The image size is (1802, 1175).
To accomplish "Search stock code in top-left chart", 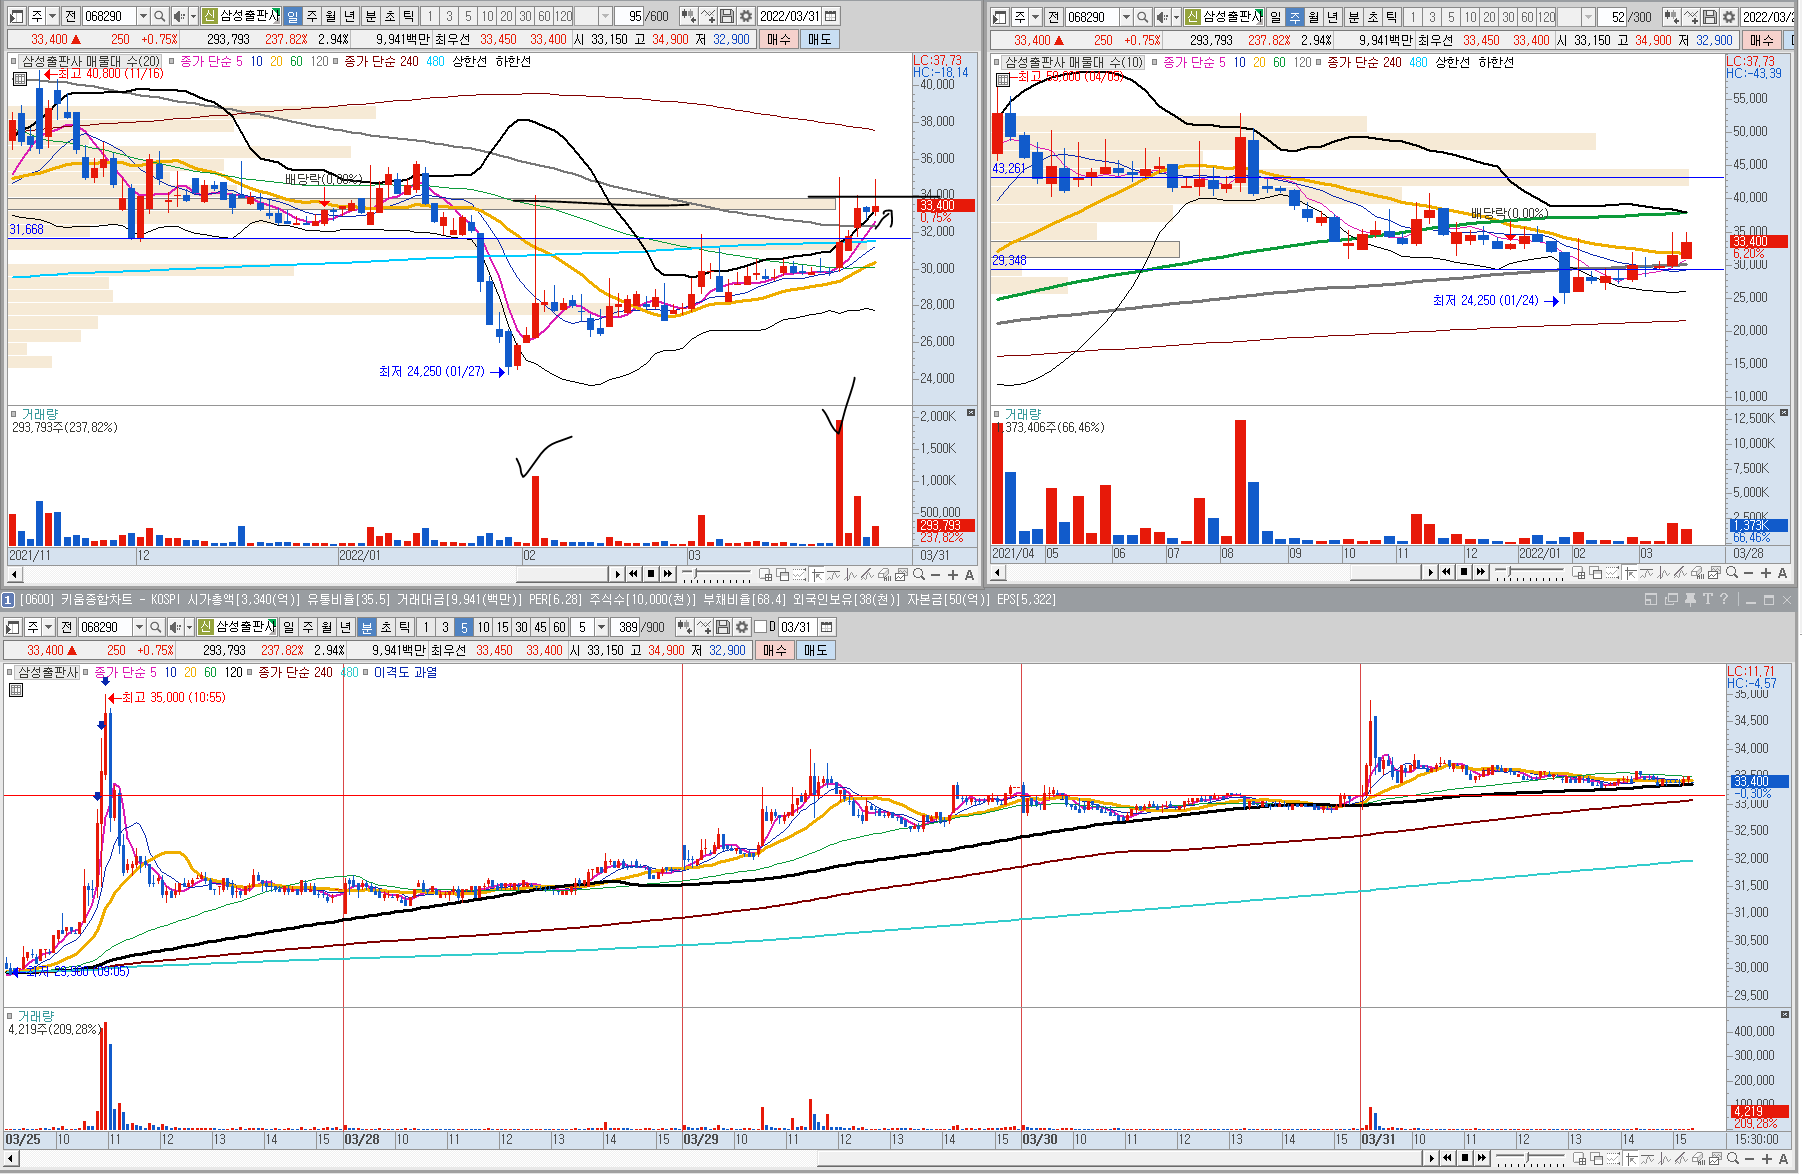I will 159,16.
